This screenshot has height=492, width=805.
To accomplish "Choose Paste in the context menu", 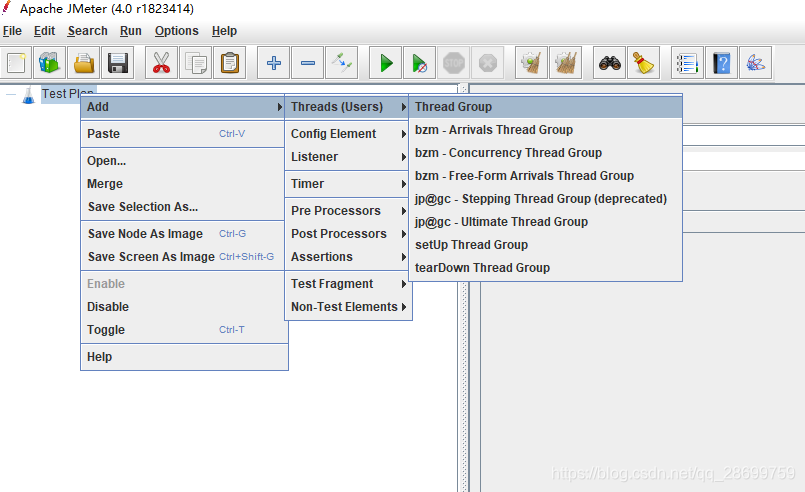I will pyautogui.click(x=183, y=134).
